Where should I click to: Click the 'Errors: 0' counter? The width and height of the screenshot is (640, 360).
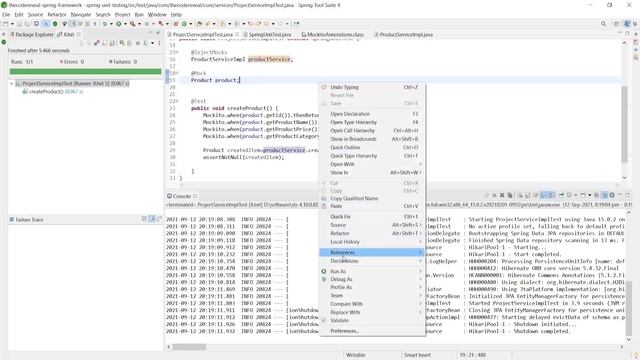[72, 62]
